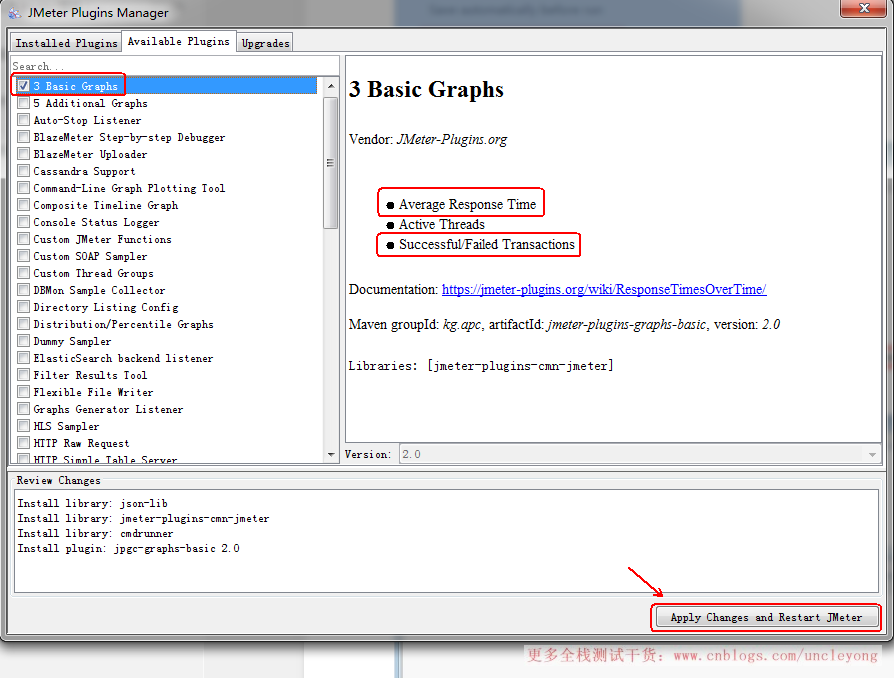The width and height of the screenshot is (894, 678).
Task: Select the Auto-Stop Listener list row
Action: tap(166, 120)
